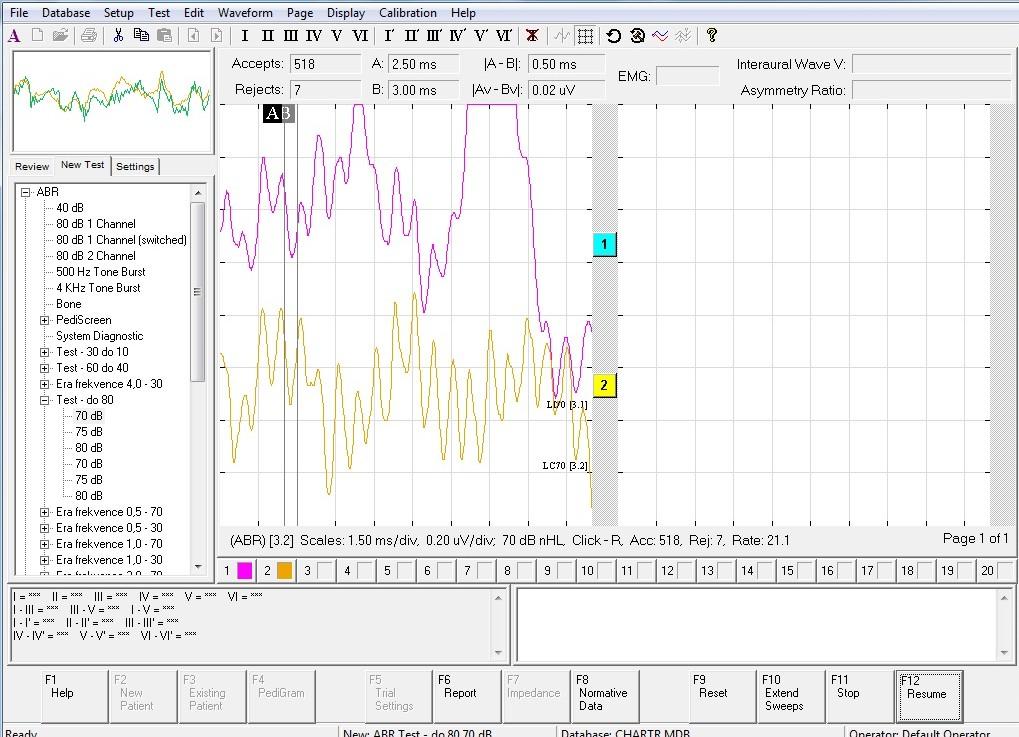The width and height of the screenshot is (1019, 737).
Task: Open help with the question mark icon
Action: click(x=712, y=35)
